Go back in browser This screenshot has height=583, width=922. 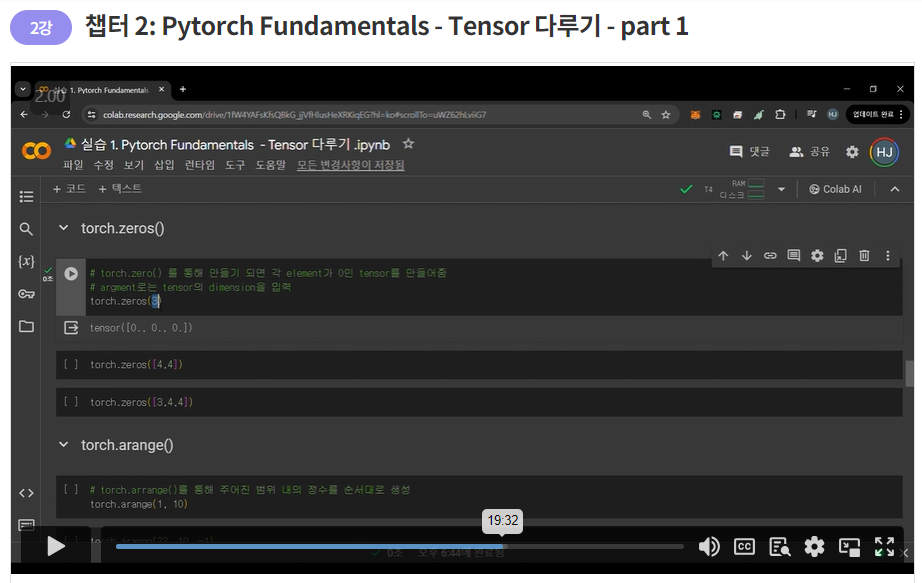[x=24, y=115]
